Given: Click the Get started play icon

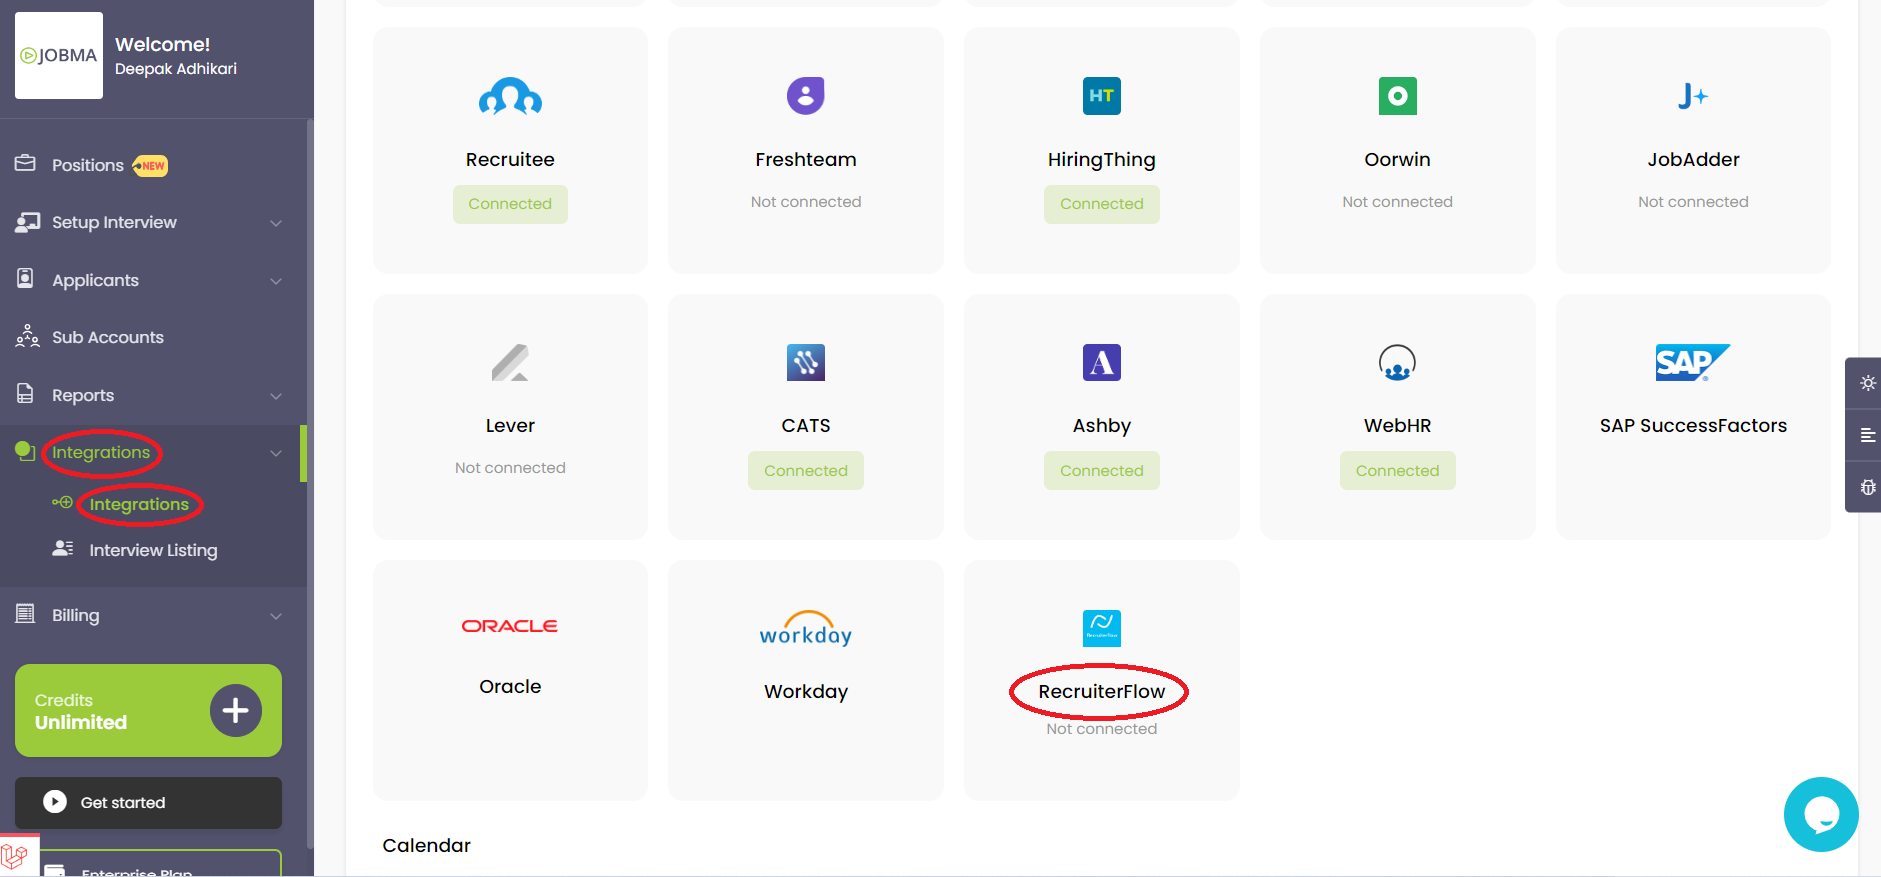Looking at the screenshot, I should click(55, 802).
